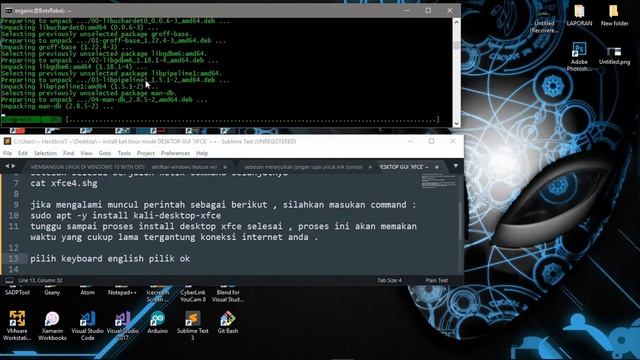Open the Tab Size: 4 selector

(389, 280)
